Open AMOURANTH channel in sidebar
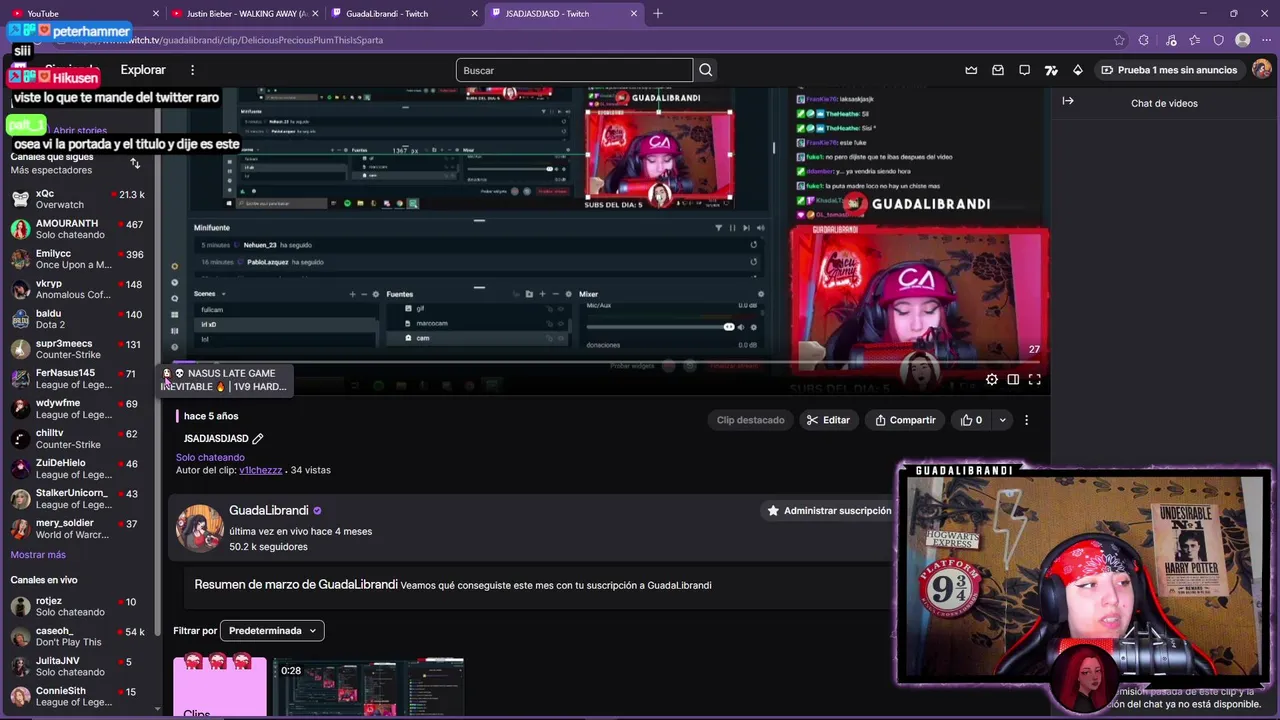 (x=78, y=229)
